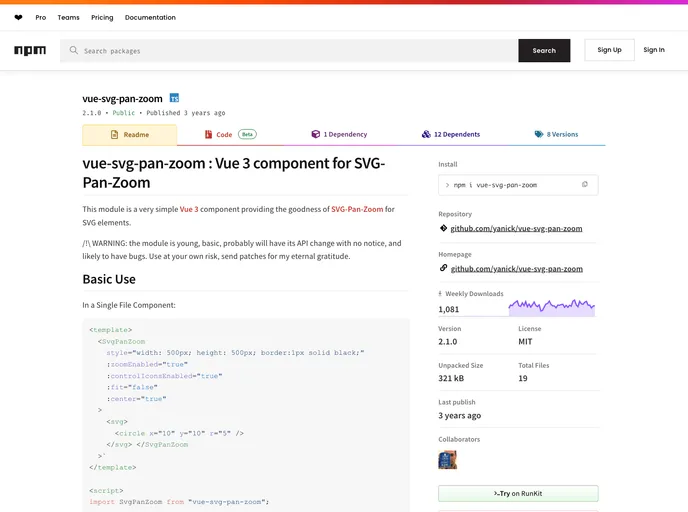This screenshot has height=512, width=688.
Task: Click the Beta badge on Code tab
Action: [247, 134]
